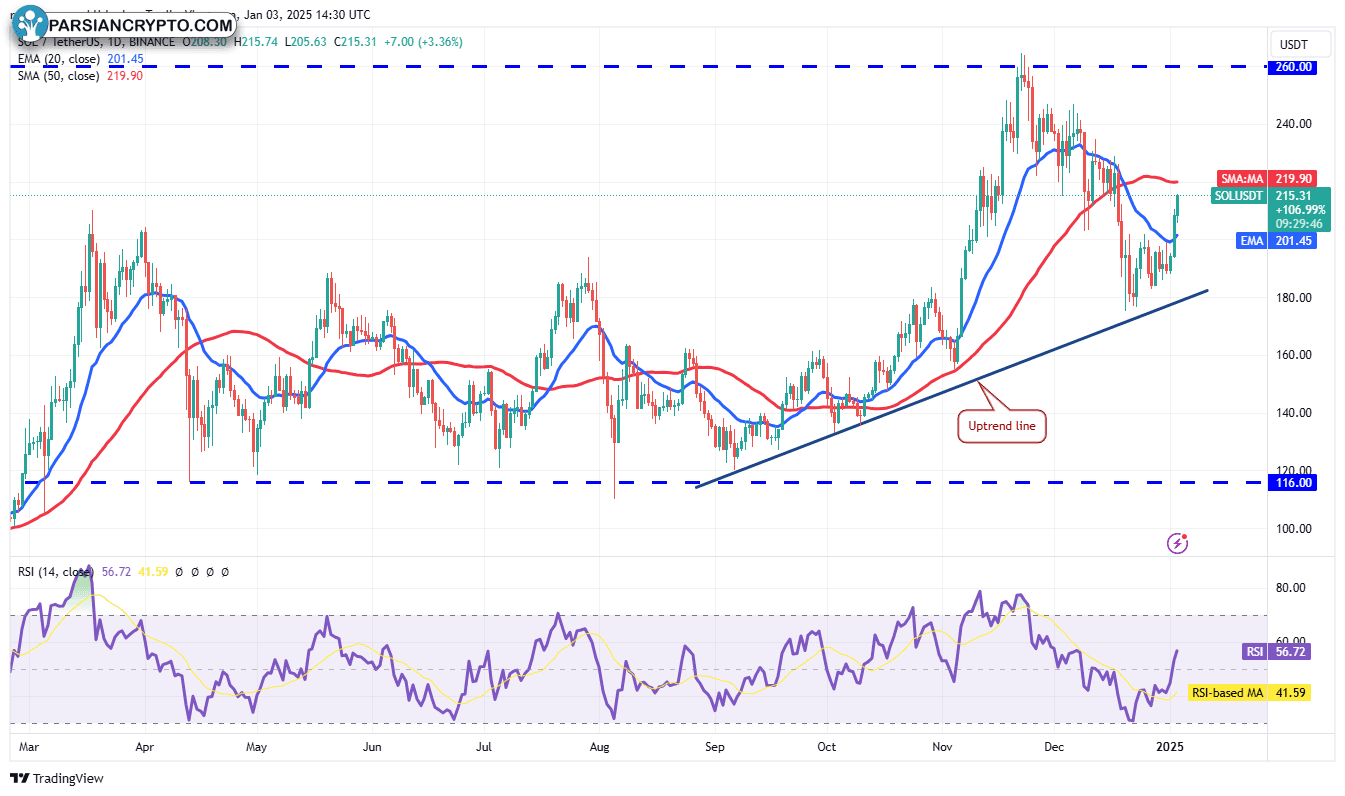Viewport: 1345px width, 796px height.
Task: Click the Jun label on time axis
Action: pyautogui.click(x=372, y=746)
